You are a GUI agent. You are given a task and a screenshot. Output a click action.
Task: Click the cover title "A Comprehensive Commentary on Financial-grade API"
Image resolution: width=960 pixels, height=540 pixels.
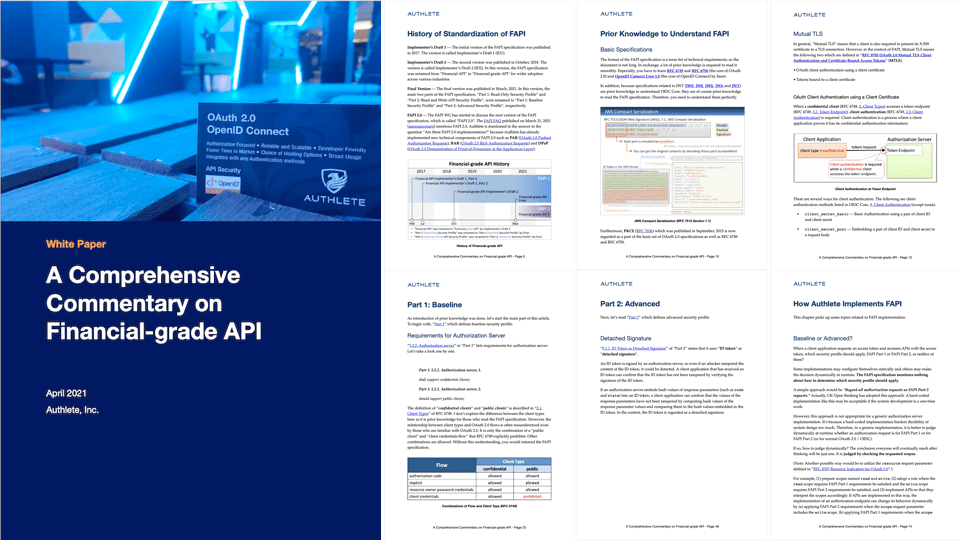click(x=154, y=303)
